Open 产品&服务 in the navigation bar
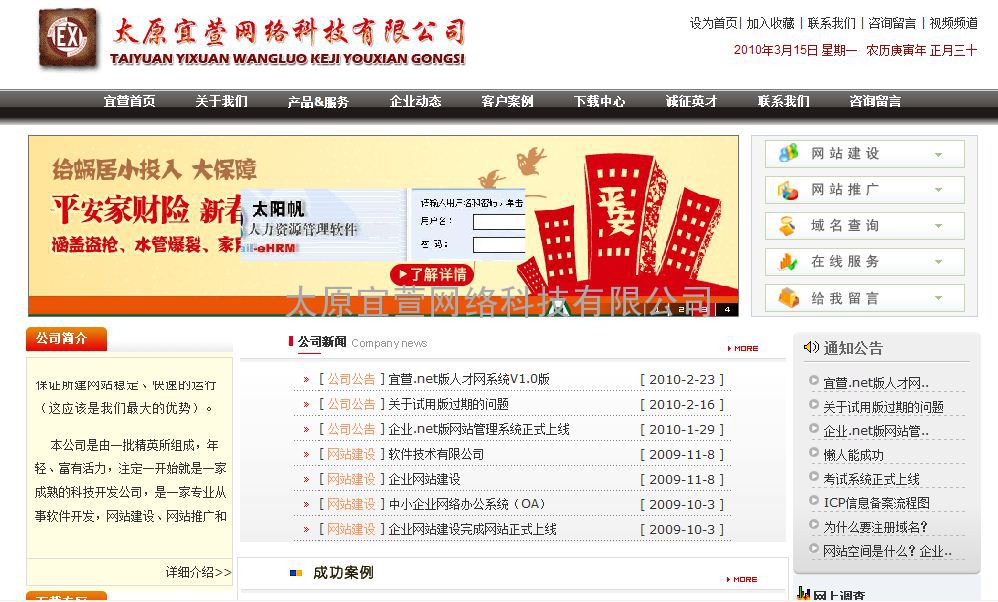Screen dimensions: 998x602 [318, 101]
